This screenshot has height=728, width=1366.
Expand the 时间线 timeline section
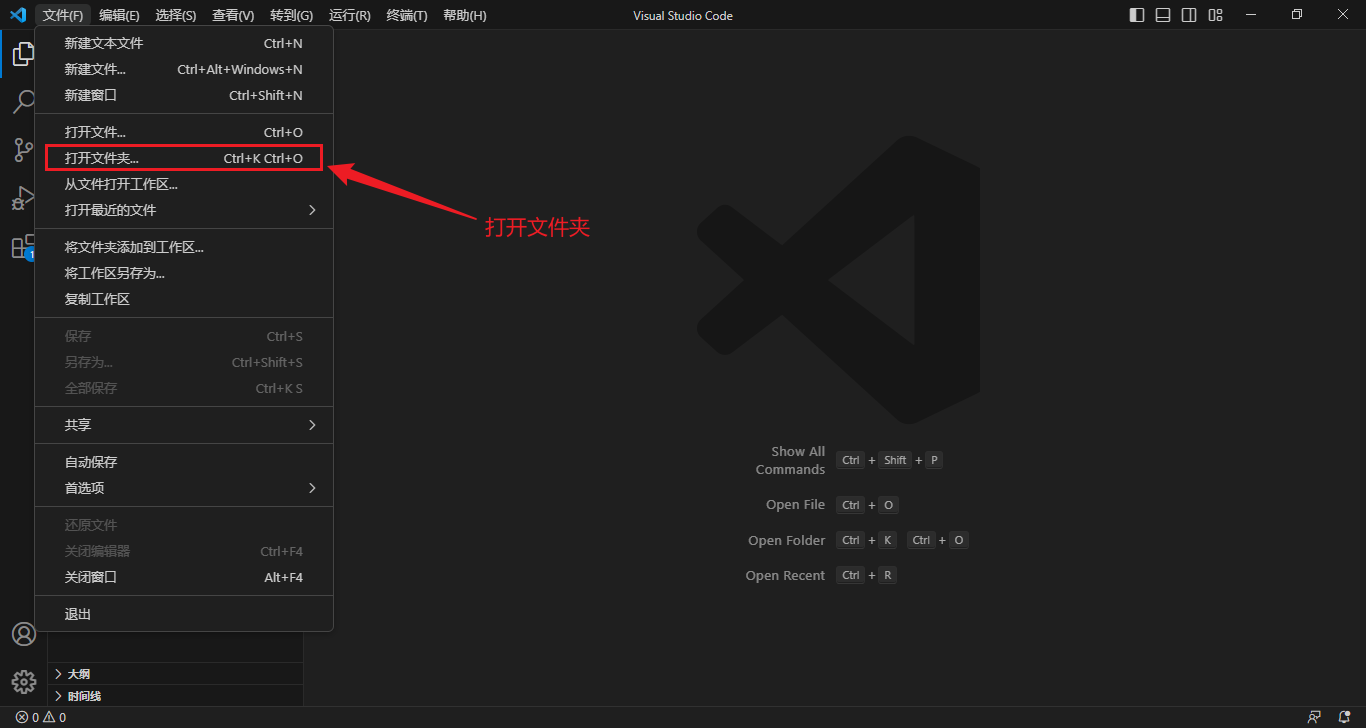click(x=176, y=696)
